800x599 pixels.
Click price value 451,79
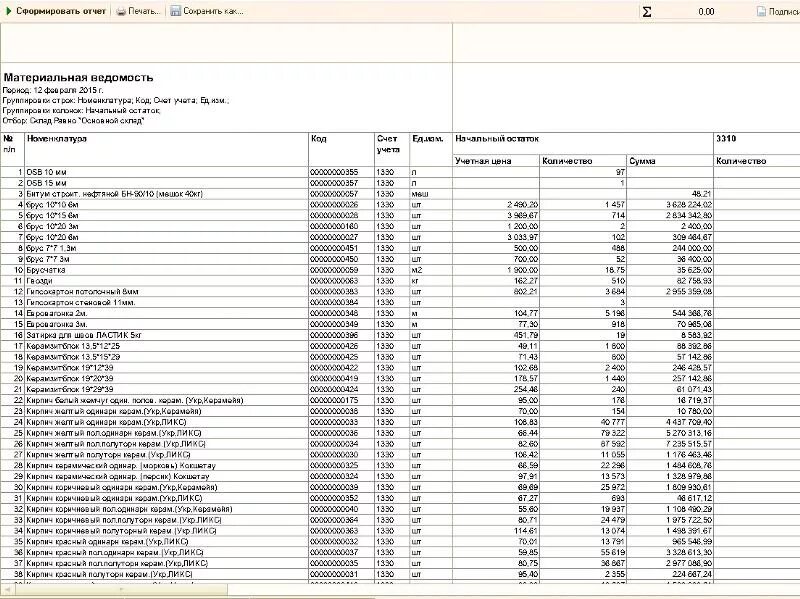coord(495,335)
